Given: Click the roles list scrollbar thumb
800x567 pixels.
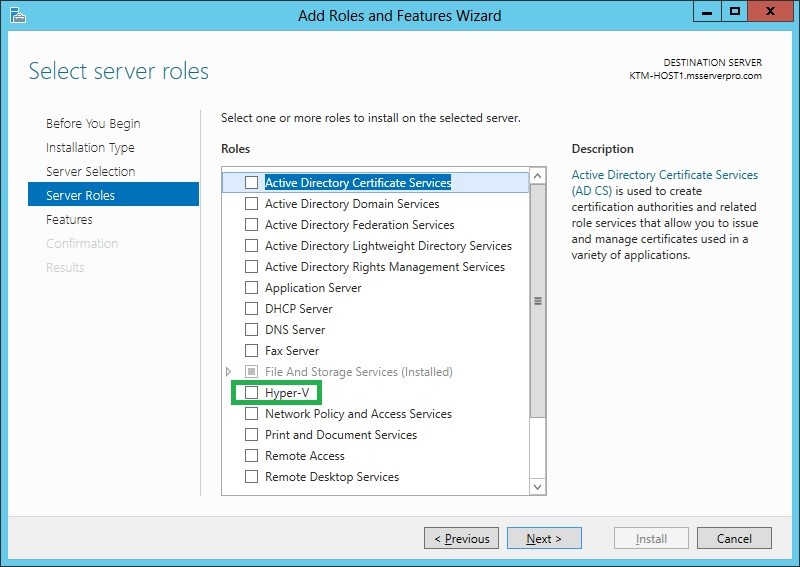Looking at the screenshot, I should (537, 301).
